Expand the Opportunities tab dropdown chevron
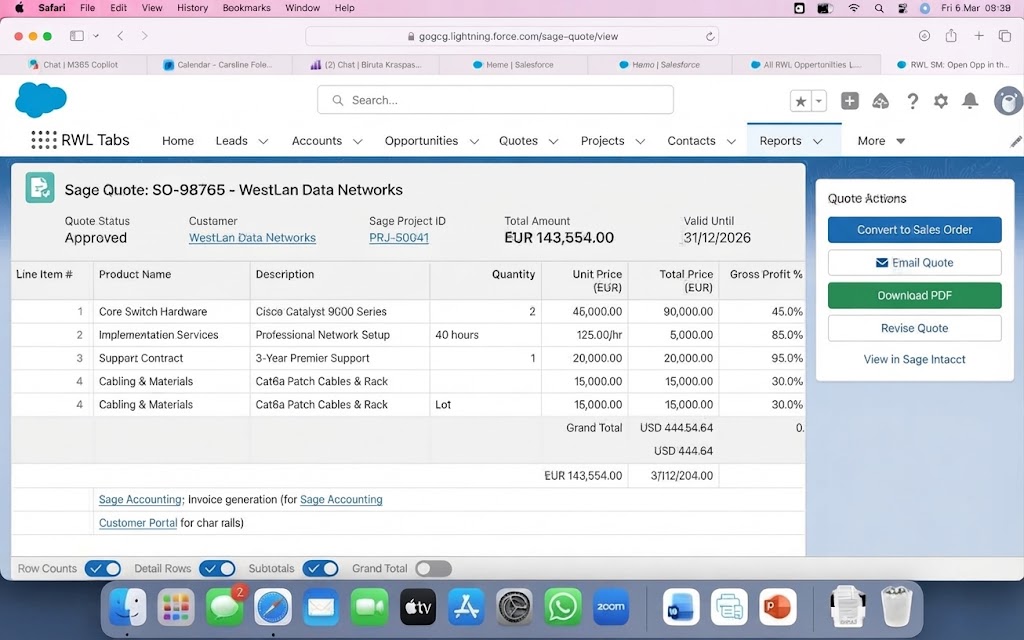Screen dimensions: 1024x640 [x=474, y=141]
